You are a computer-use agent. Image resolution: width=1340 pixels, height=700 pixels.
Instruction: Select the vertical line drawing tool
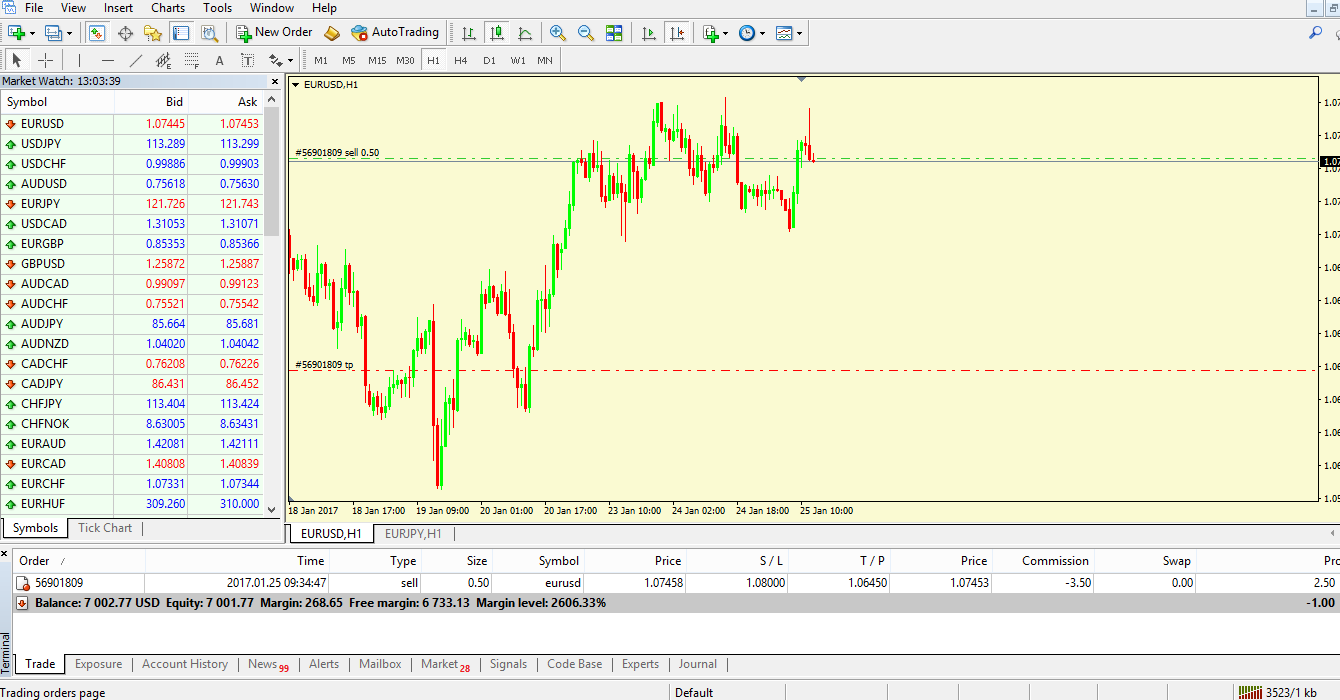coord(79,59)
